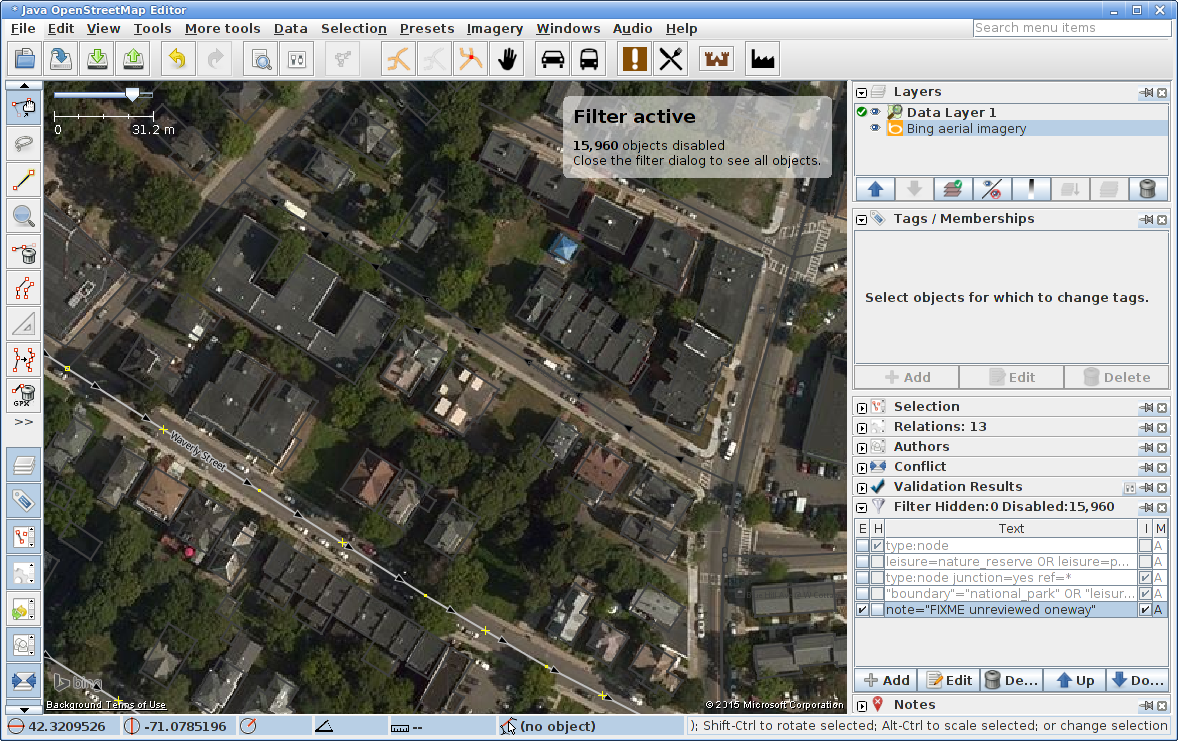This screenshot has width=1178, height=741.
Task: Select the Zoom magnifier tool in sidebar
Action: [x=24, y=215]
